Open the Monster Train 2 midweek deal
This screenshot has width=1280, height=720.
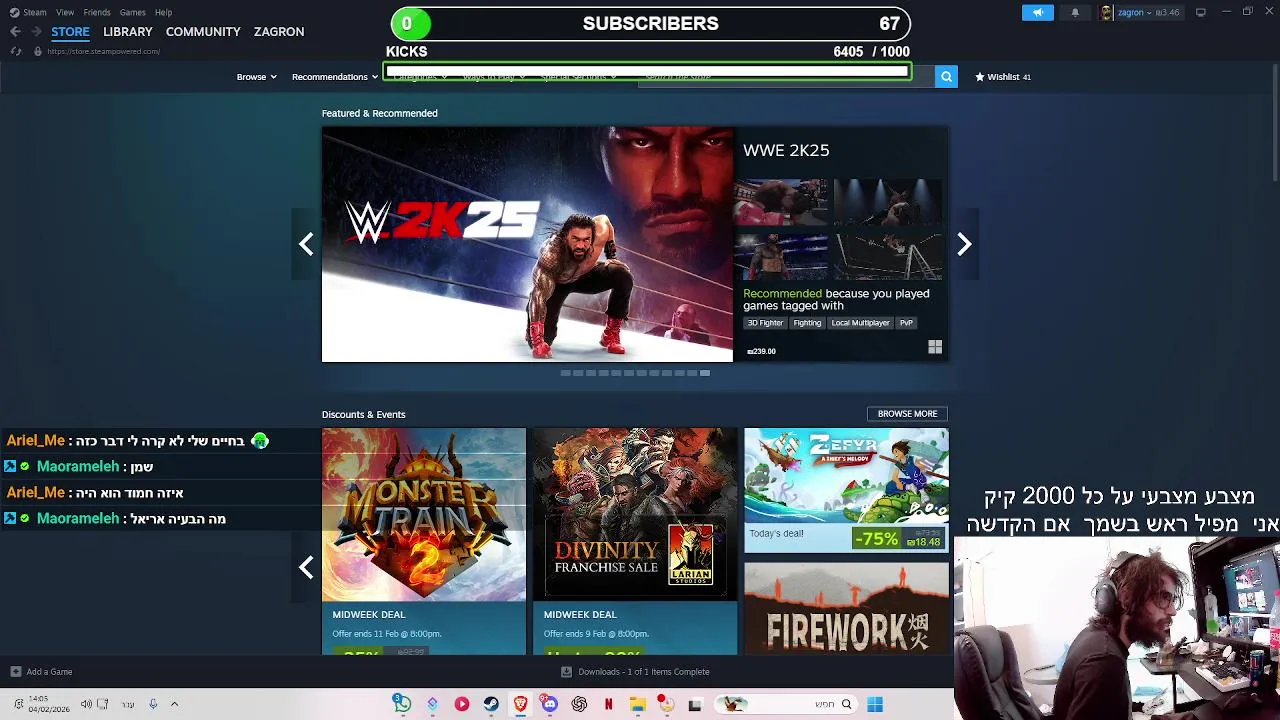(424, 541)
